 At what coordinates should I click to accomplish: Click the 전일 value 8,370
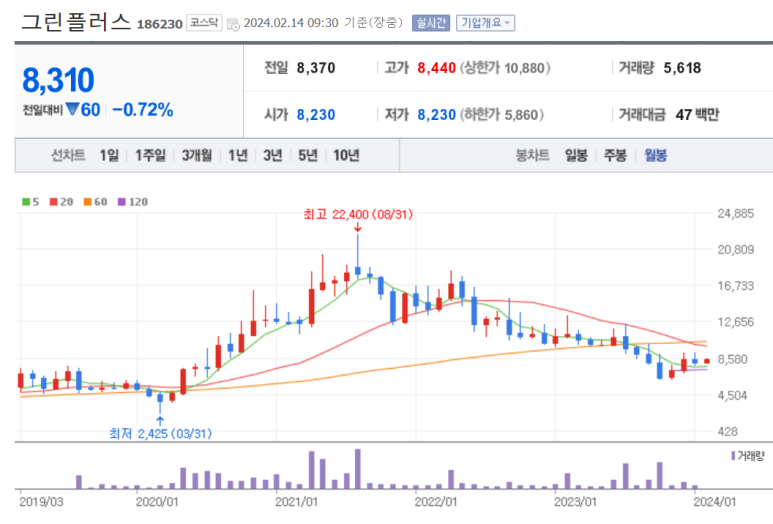(x=316, y=68)
